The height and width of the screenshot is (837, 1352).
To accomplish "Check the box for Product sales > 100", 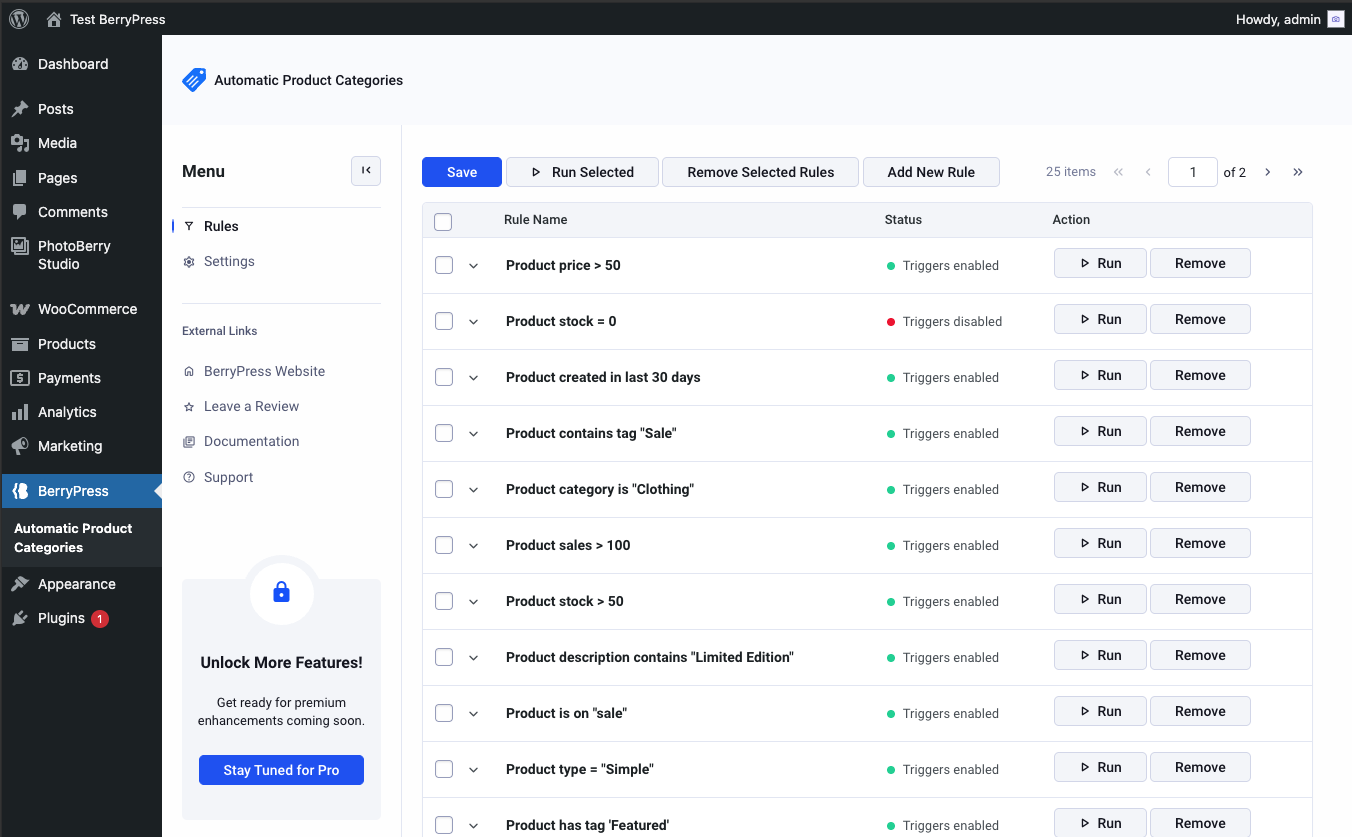I will click(x=444, y=545).
